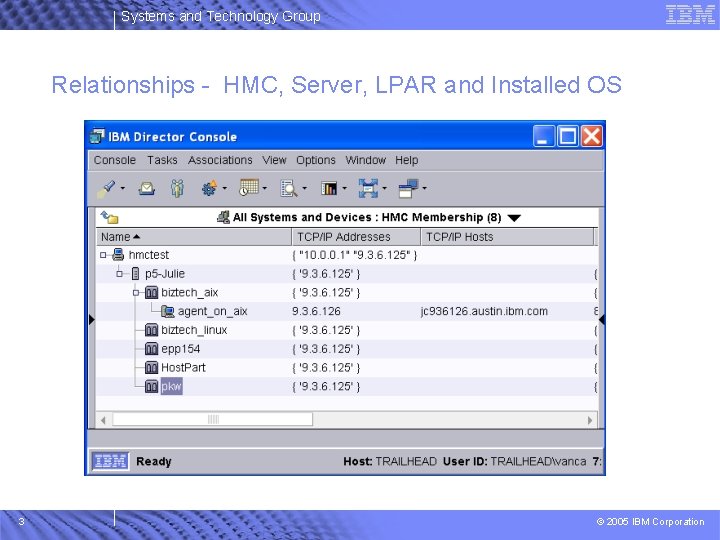Open the inventory magnifier dropdown arrow

[x=304, y=188]
